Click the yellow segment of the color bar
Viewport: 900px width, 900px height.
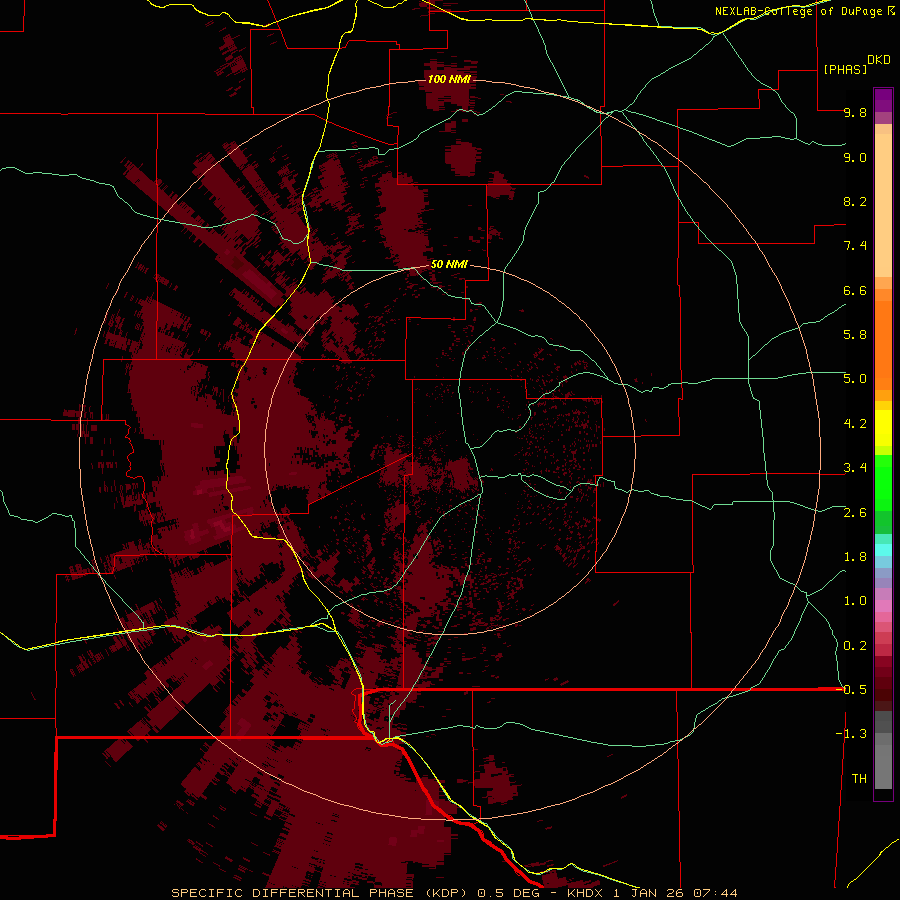883,428
